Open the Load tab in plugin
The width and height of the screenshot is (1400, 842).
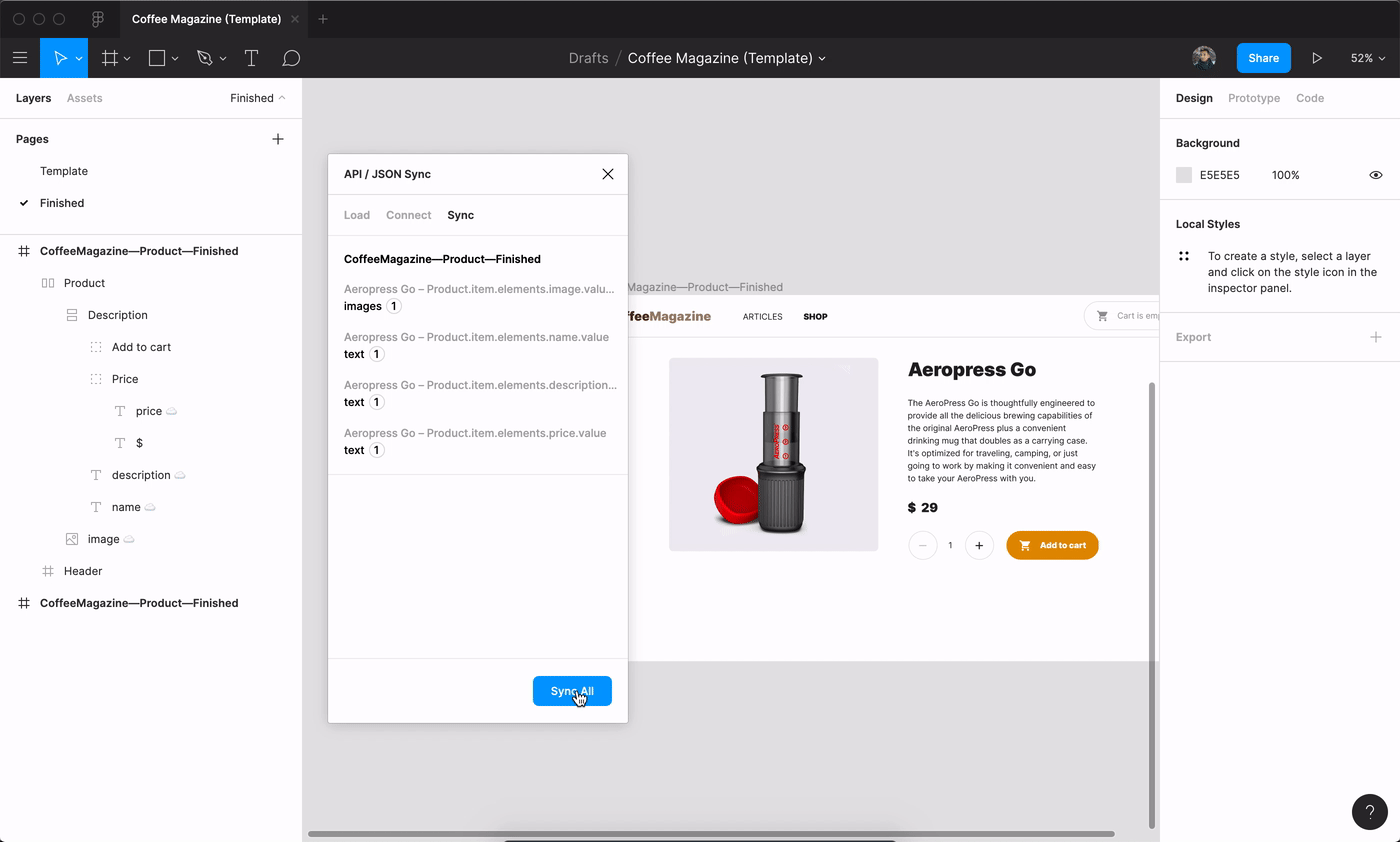[x=357, y=215]
